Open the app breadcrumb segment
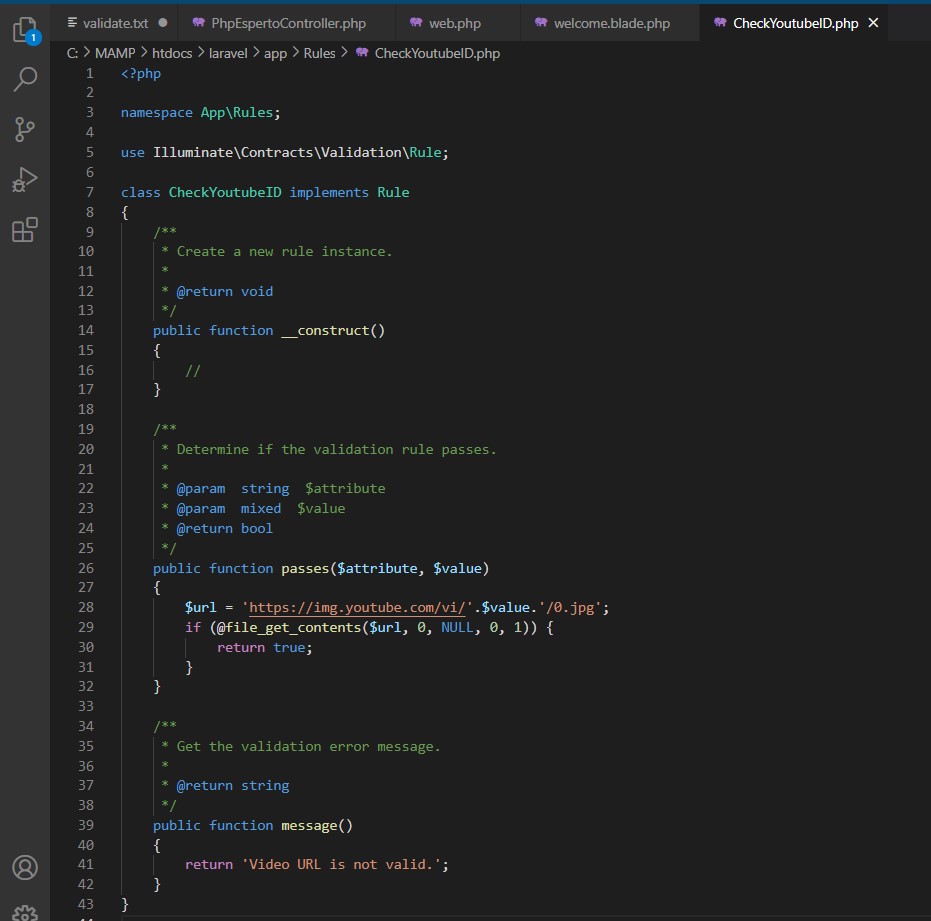Image resolution: width=931 pixels, height=921 pixels. [x=276, y=53]
